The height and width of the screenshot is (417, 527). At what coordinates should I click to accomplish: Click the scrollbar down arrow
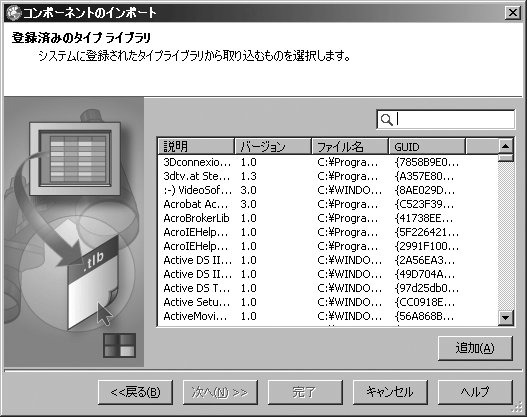505,317
